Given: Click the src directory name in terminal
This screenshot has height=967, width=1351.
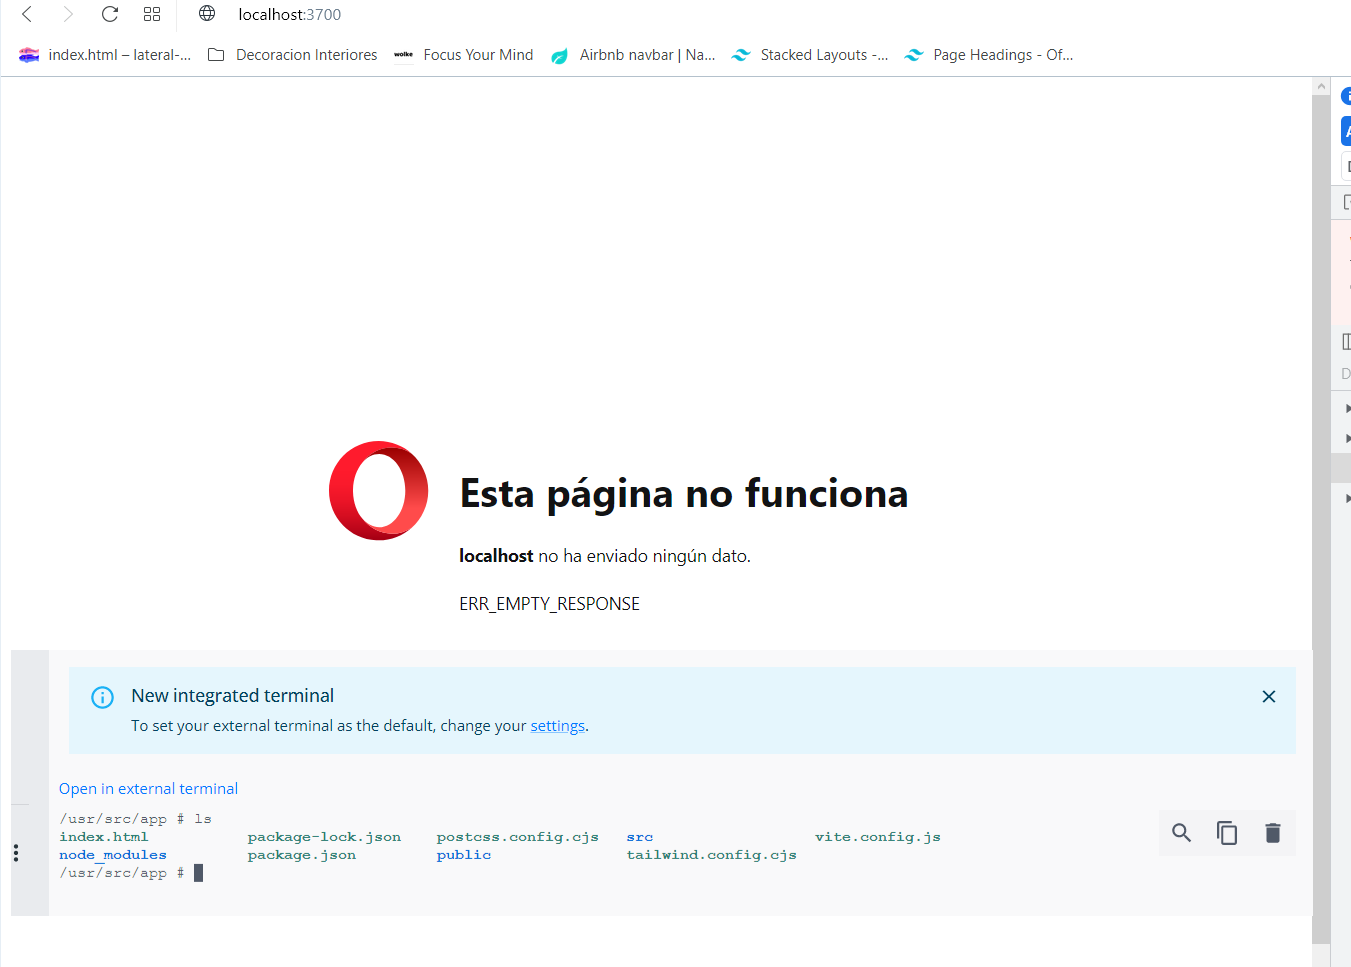Looking at the screenshot, I should tap(640, 837).
